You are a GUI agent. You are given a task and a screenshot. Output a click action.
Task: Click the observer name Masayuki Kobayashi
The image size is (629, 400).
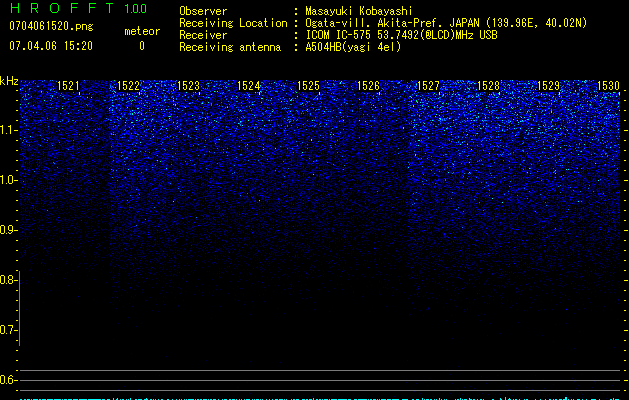coord(359,11)
